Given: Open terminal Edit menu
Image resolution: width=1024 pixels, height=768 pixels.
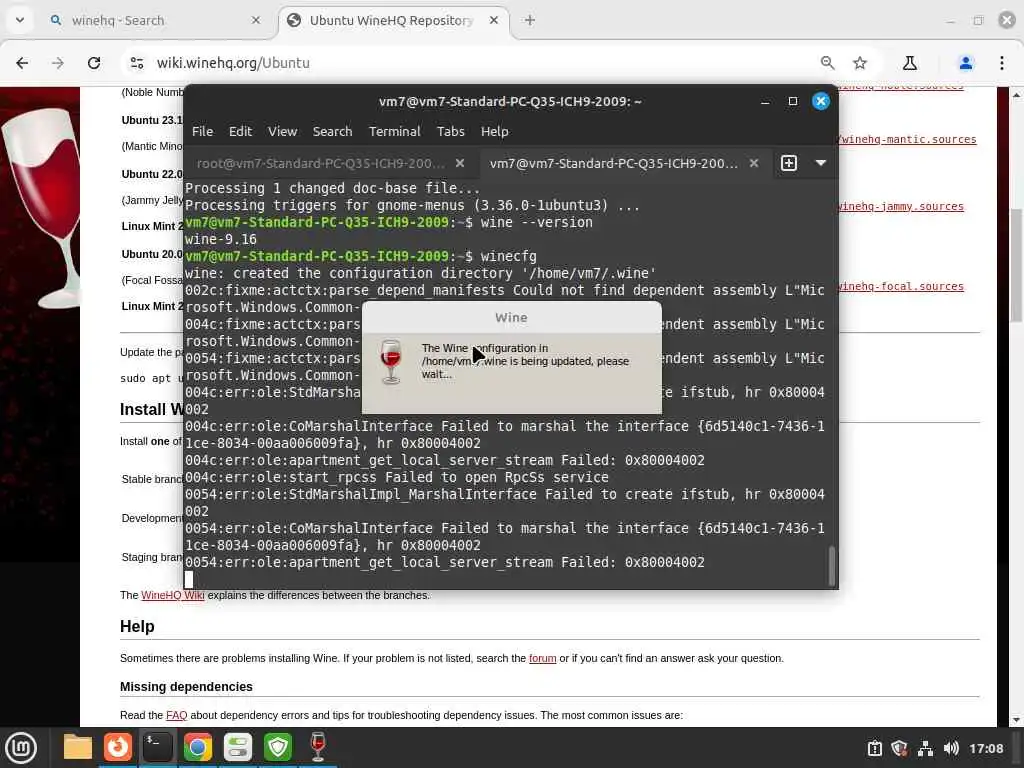Looking at the screenshot, I should pos(240,131).
